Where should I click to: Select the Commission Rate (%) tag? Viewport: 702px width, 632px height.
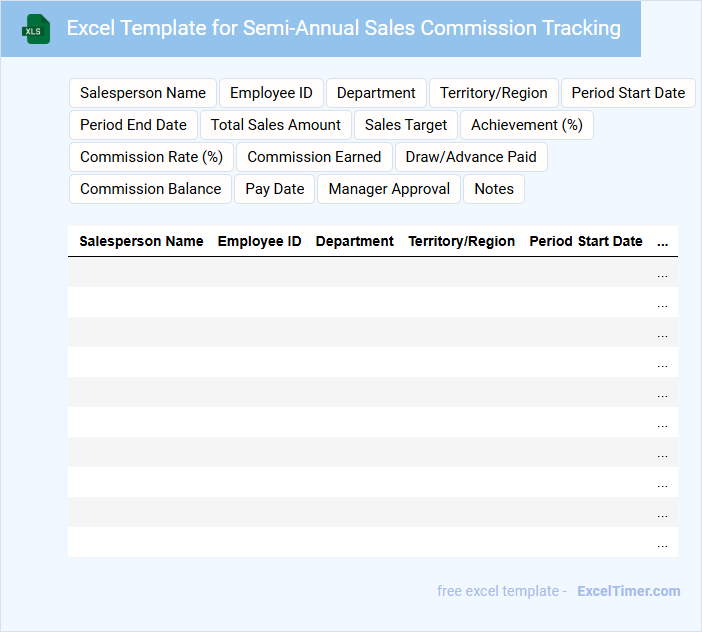[x=151, y=157]
